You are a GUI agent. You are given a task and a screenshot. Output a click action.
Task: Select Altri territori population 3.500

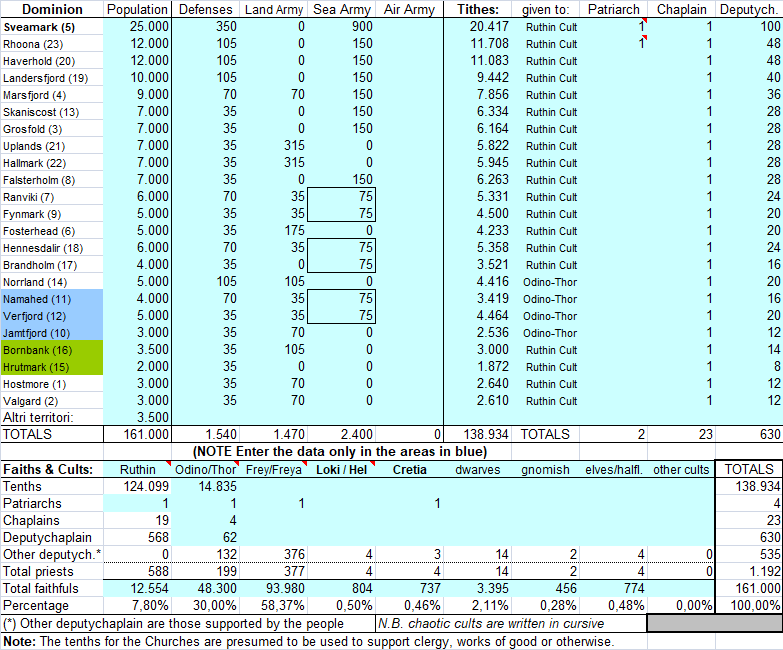(x=137, y=417)
